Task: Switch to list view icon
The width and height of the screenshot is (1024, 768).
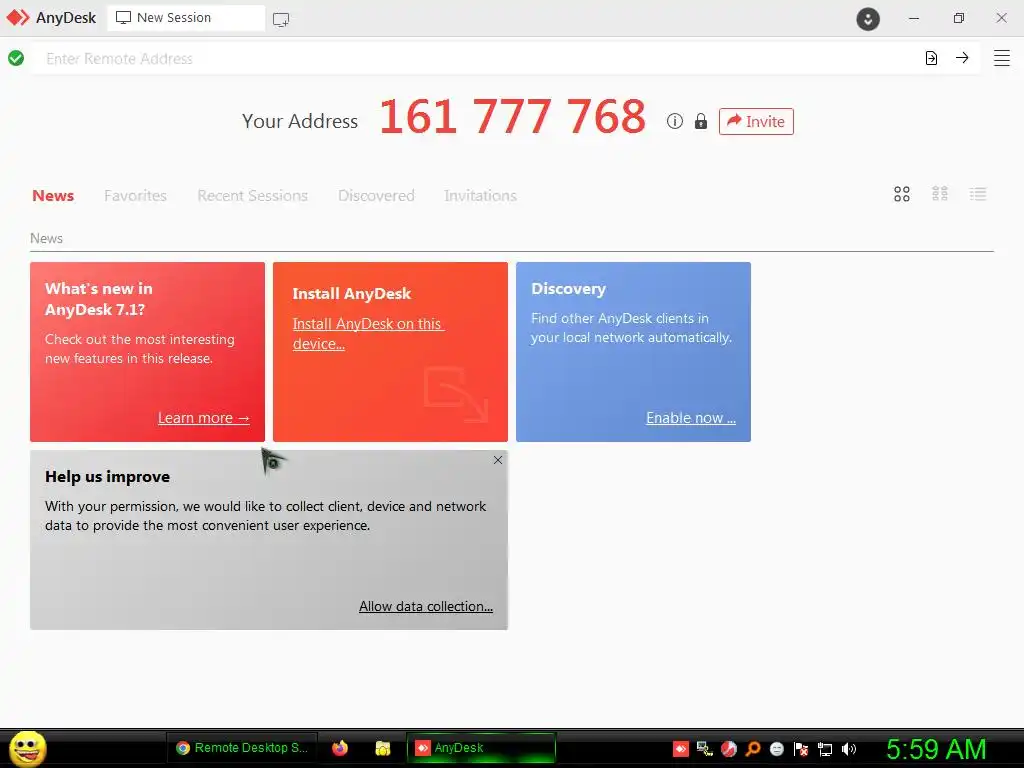Action: tap(978, 194)
